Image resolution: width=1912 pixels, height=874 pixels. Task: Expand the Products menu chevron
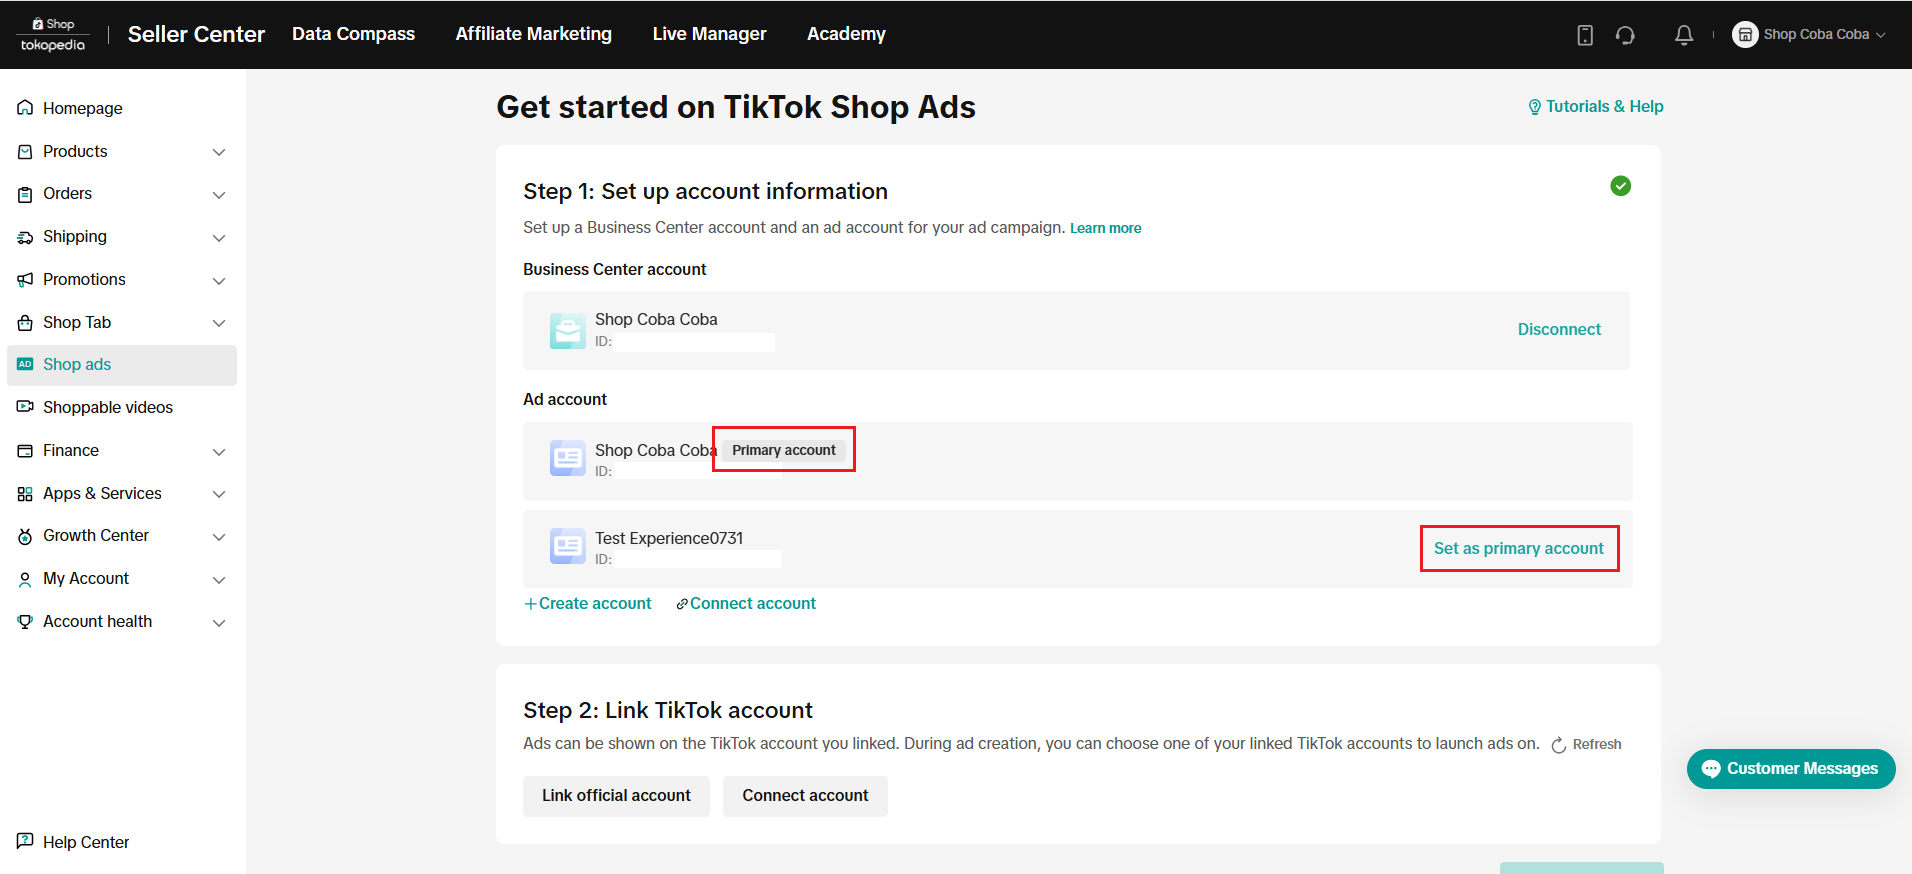point(219,152)
